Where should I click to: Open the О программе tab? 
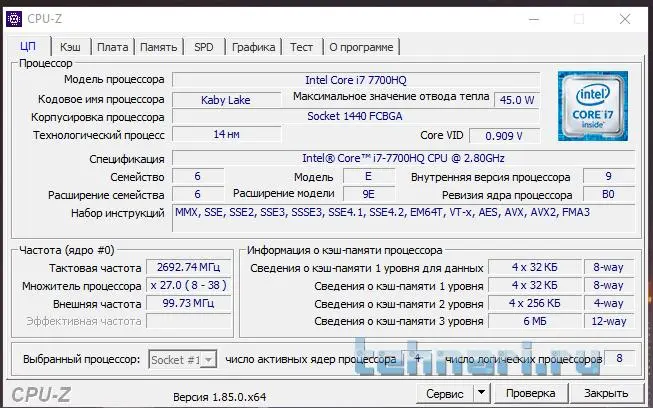pyautogui.click(x=361, y=47)
